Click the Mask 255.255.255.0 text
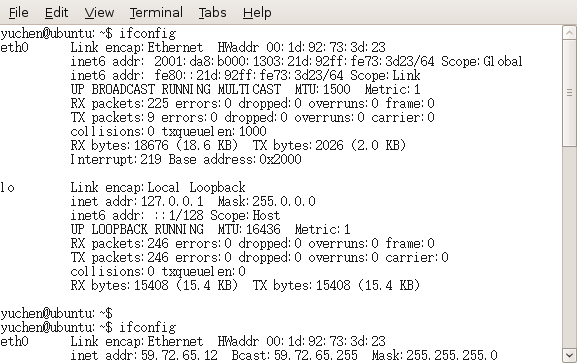 click(x=434, y=355)
